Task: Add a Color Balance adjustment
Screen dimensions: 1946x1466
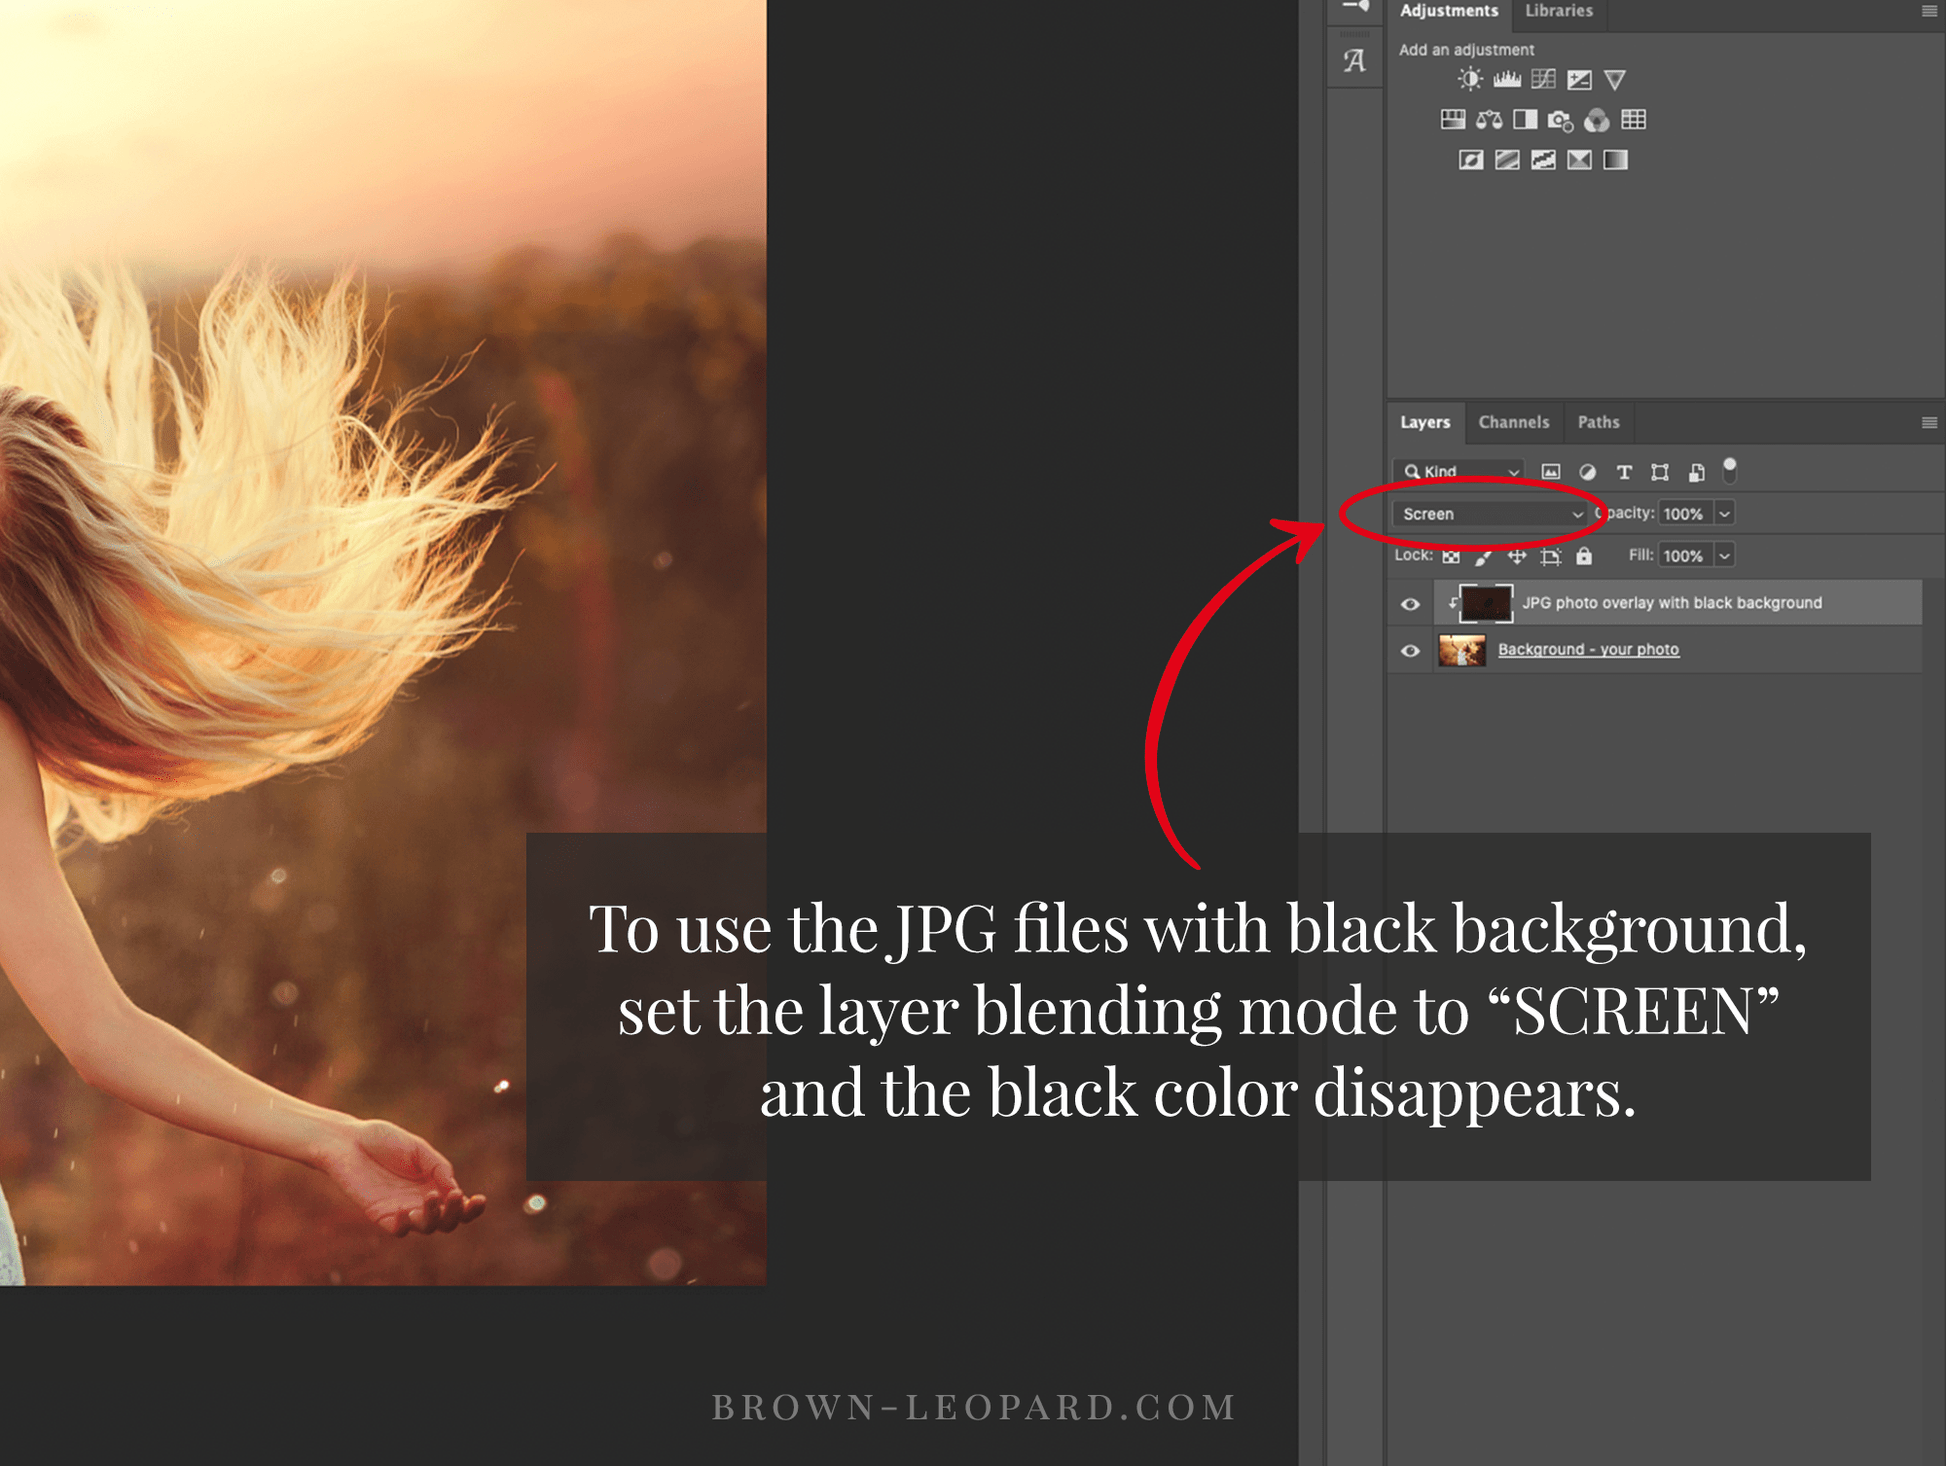Action: click(x=1489, y=120)
